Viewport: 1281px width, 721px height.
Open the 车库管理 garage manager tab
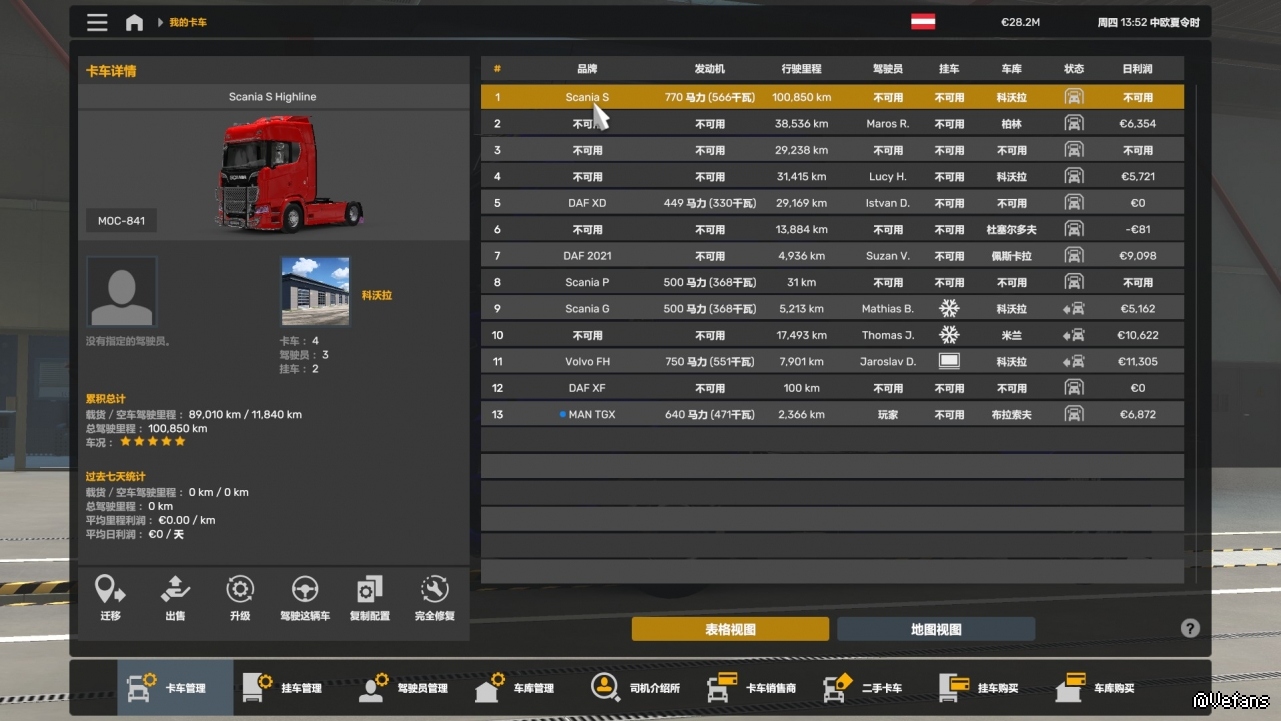tap(523, 687)
